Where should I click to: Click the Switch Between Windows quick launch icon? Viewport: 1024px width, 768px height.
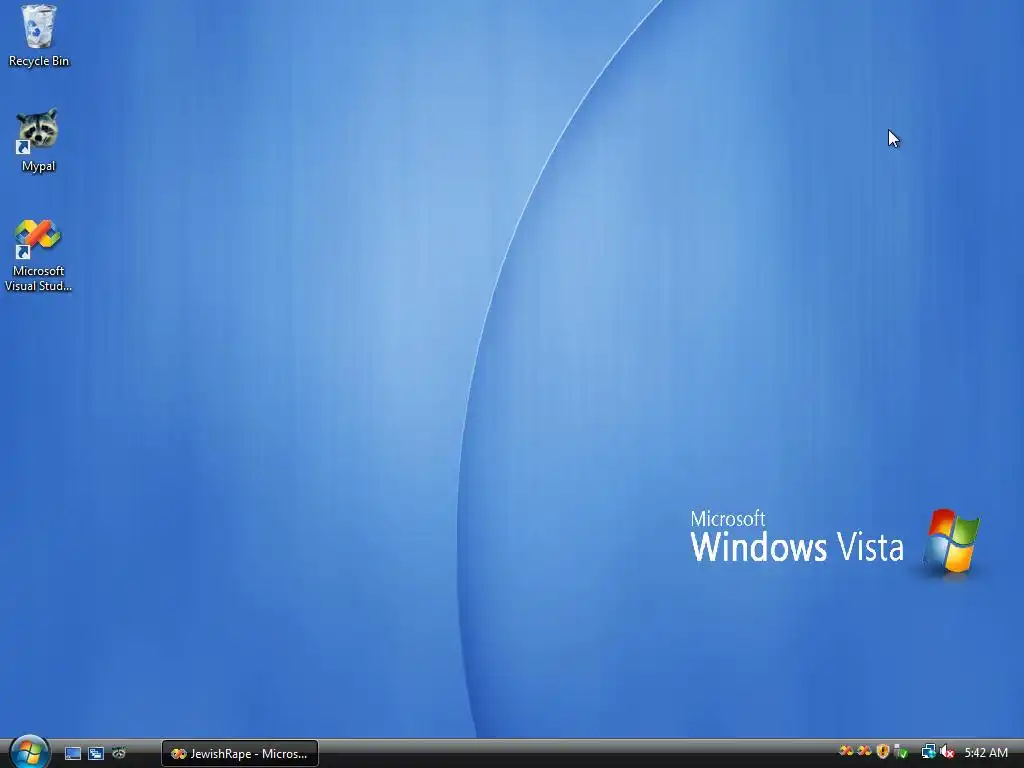click(96, 753)
